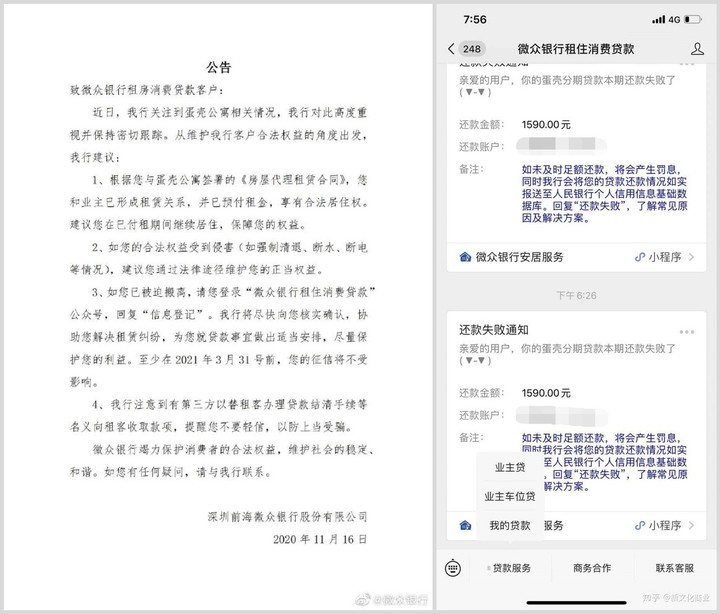Open 联系客服 bottom menu
The height and width of the screenshot is (614, 720).
[674, 568]
